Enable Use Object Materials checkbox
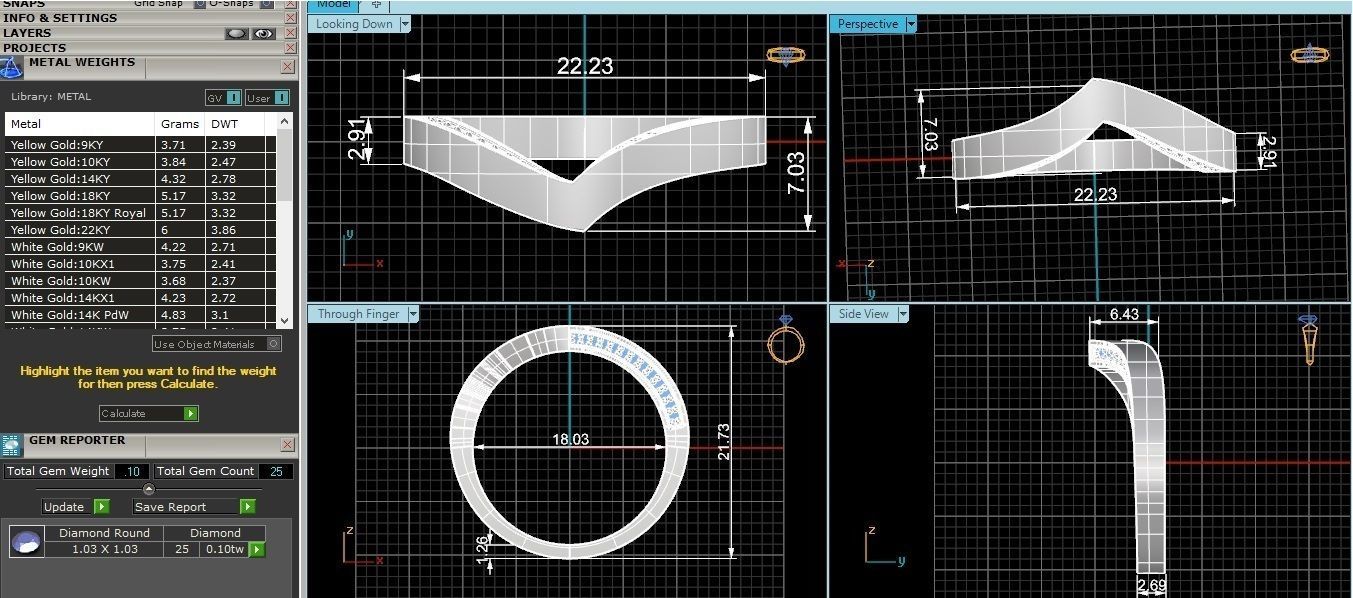The height and width of the screenshot is (598, 1353). pos(274,344)
